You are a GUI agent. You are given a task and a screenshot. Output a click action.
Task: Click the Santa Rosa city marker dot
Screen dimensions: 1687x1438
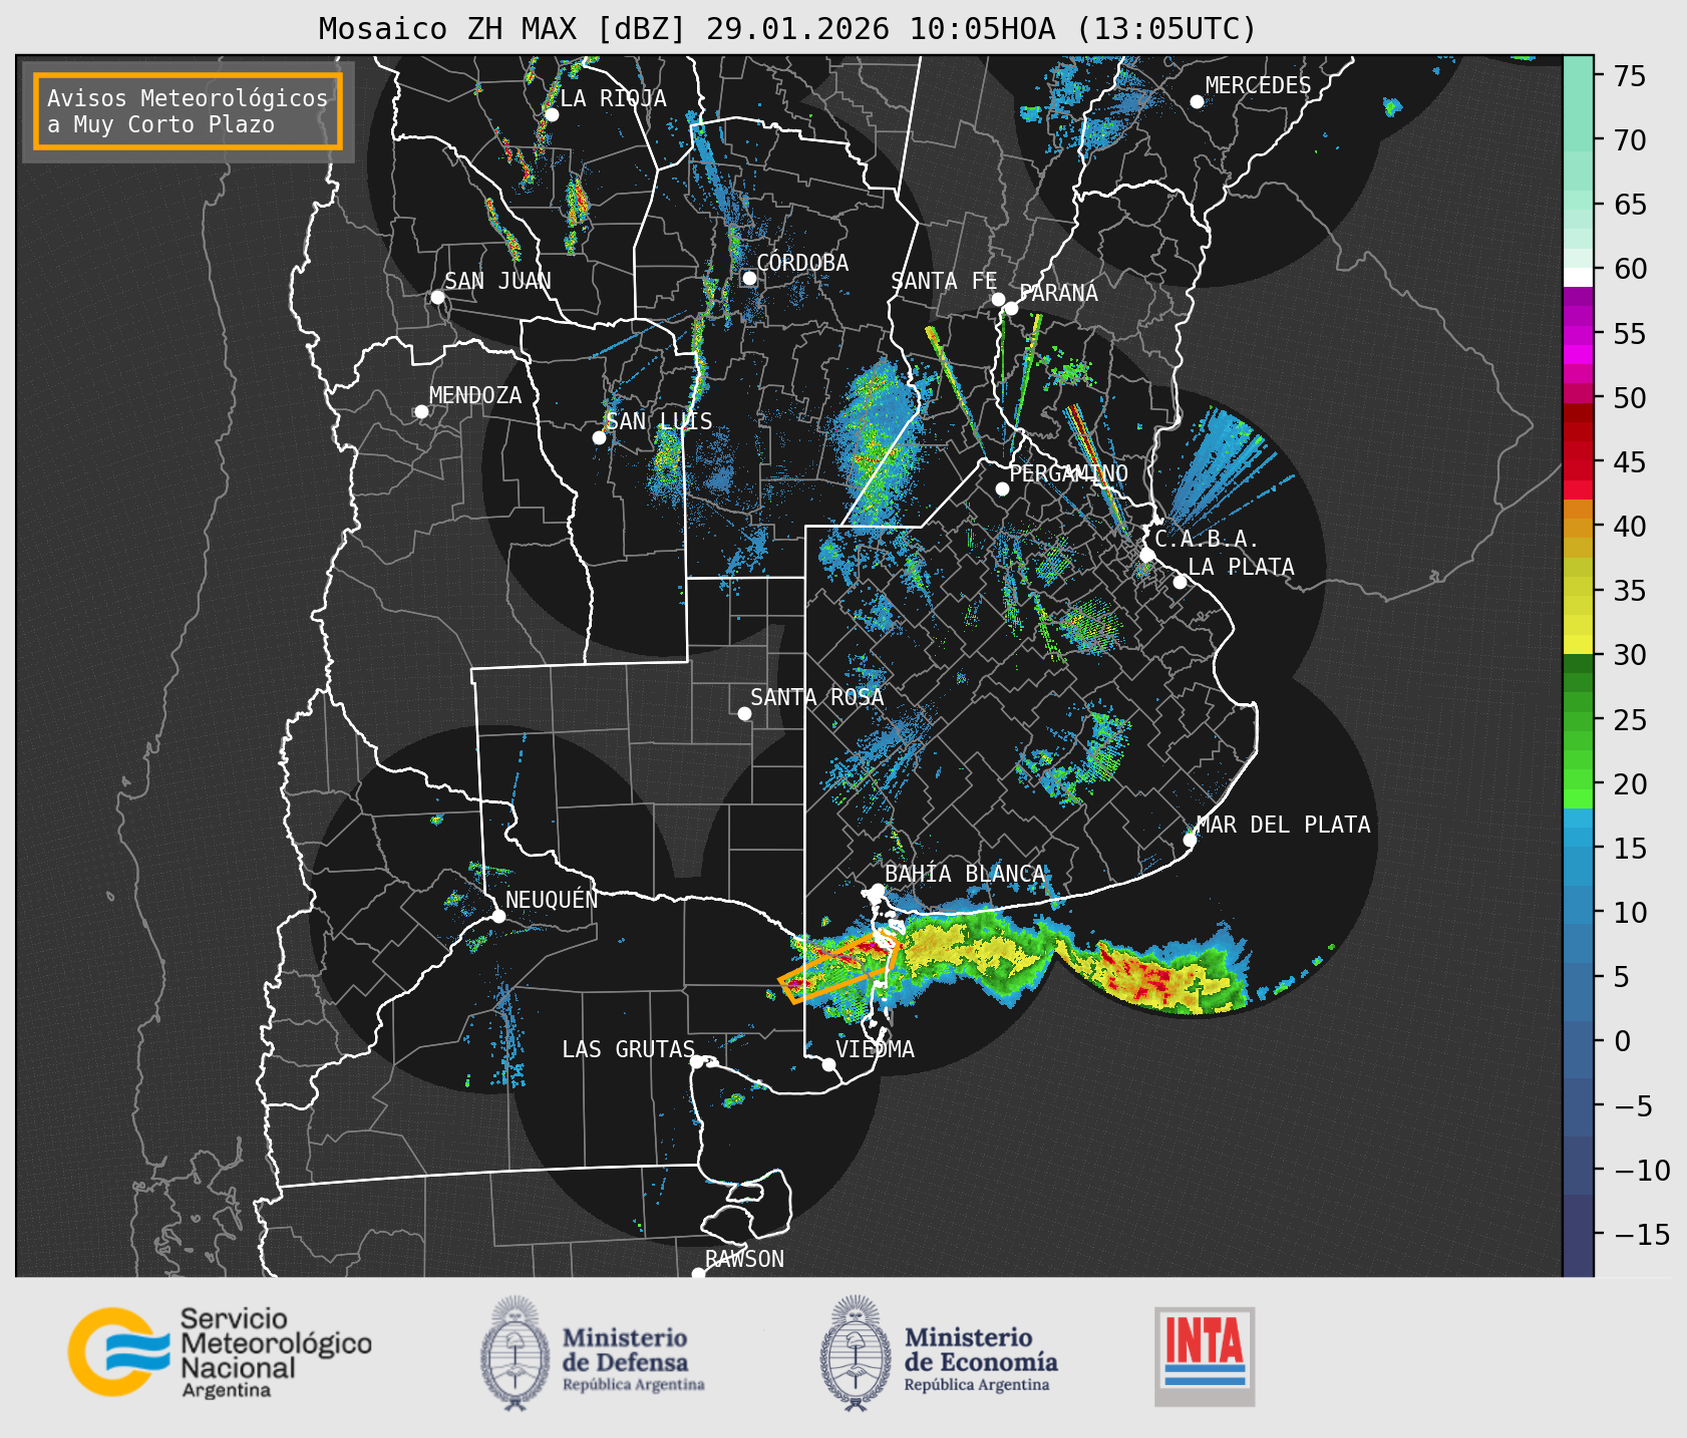pyautogui.click(x=744, y=714)
